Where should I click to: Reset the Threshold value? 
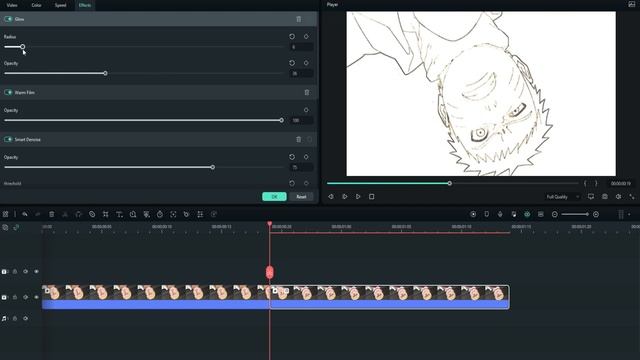pyautogui.click(x=292, y=183)
